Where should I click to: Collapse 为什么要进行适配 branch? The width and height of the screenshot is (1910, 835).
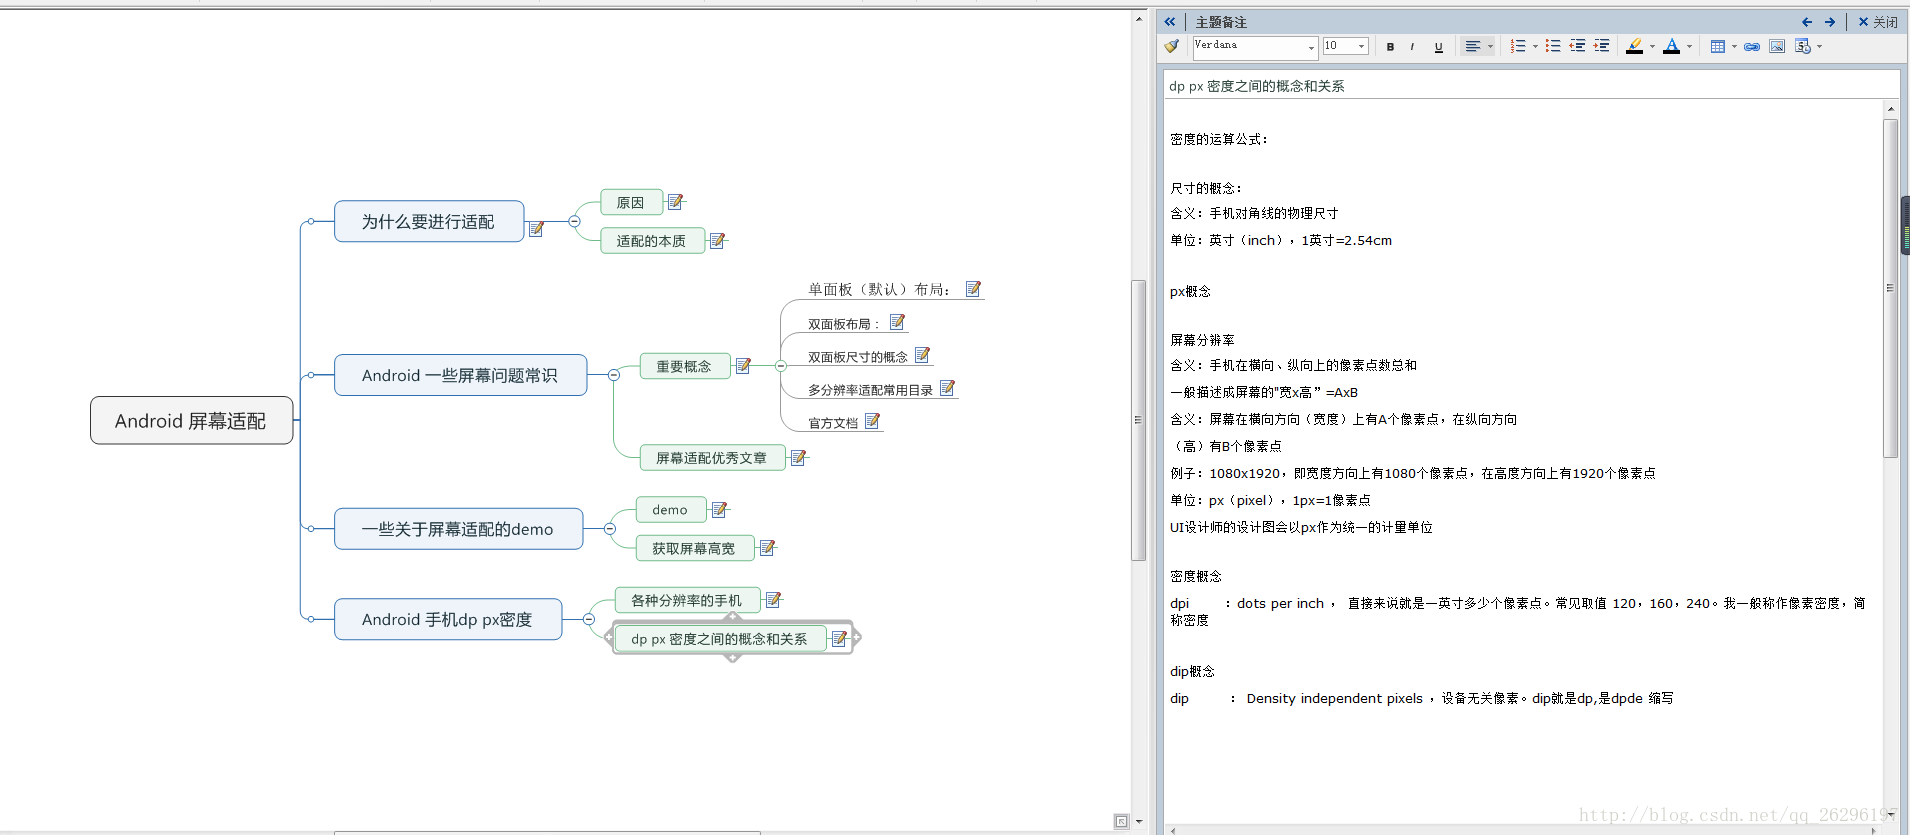click(x=574, y=221)
